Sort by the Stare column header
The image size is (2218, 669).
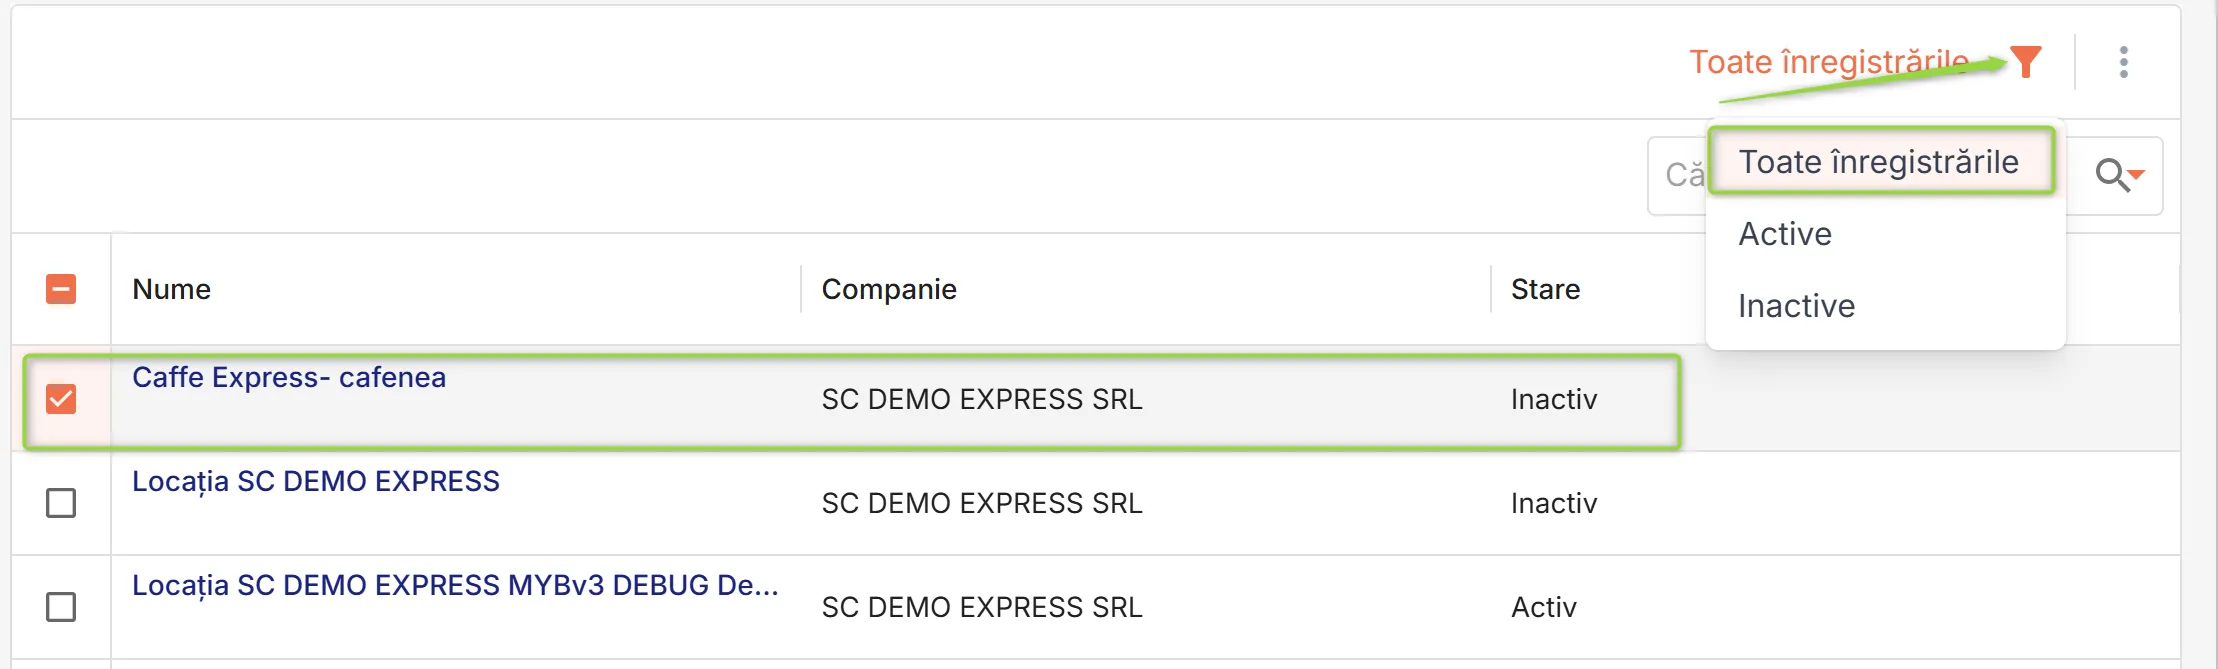click(1545, 289)
